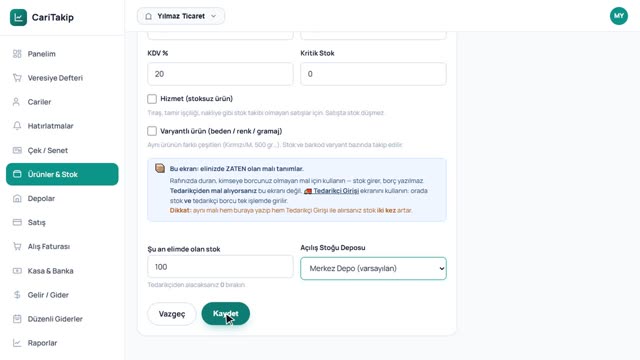Image resolution: width=640 pixels, height=360 pixels.
Task: Select the Veresiye Defteri cart icon
Action: 17,78
